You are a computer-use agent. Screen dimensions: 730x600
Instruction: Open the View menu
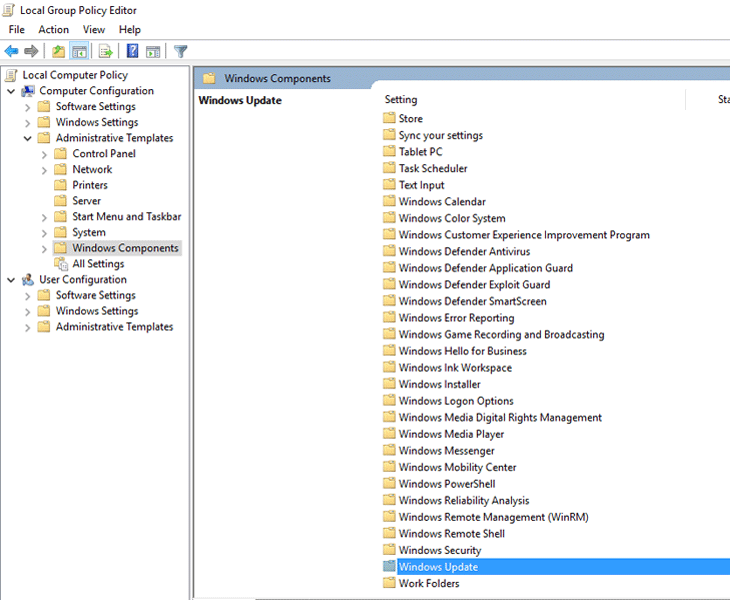point(94,29)
